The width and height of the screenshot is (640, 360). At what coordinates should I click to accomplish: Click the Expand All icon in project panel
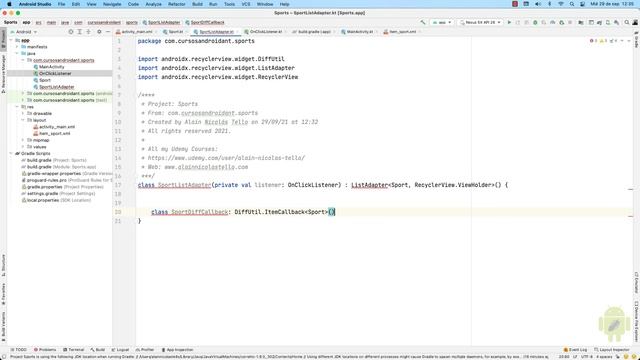[x=80, y=32]
